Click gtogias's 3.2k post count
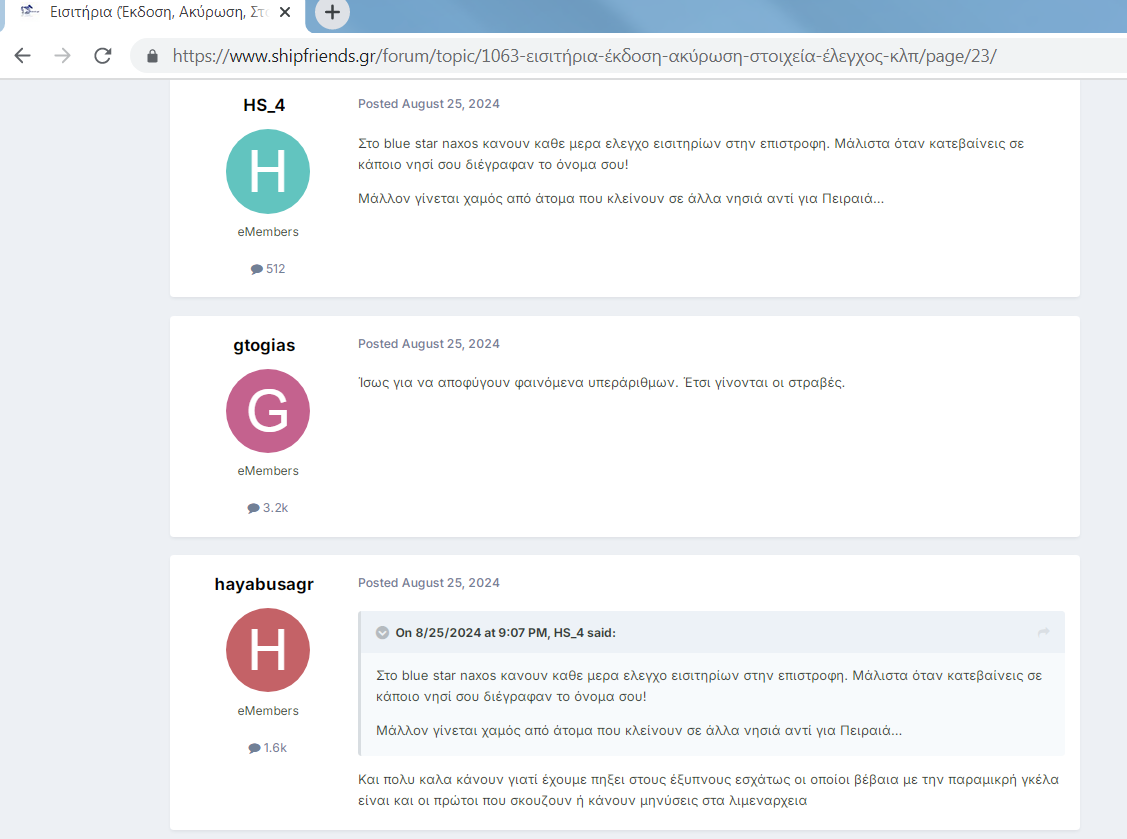Screen dimensions: 1127x839 pos(268,508)
